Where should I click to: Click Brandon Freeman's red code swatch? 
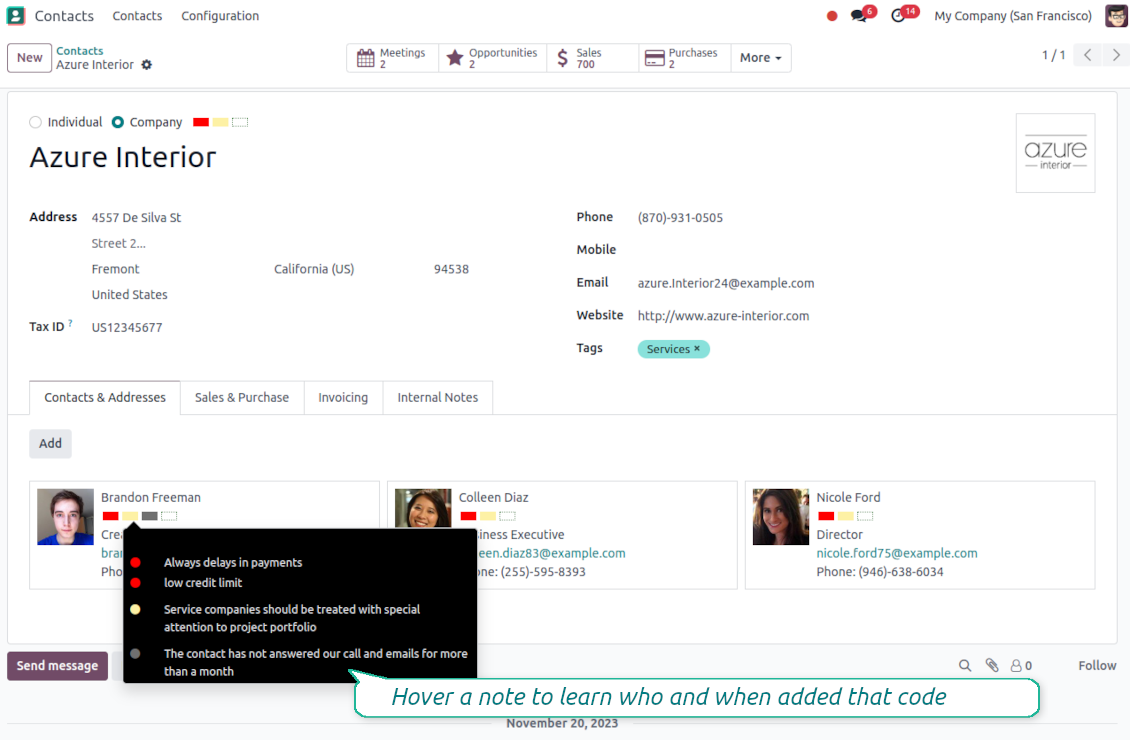point(110,516)
